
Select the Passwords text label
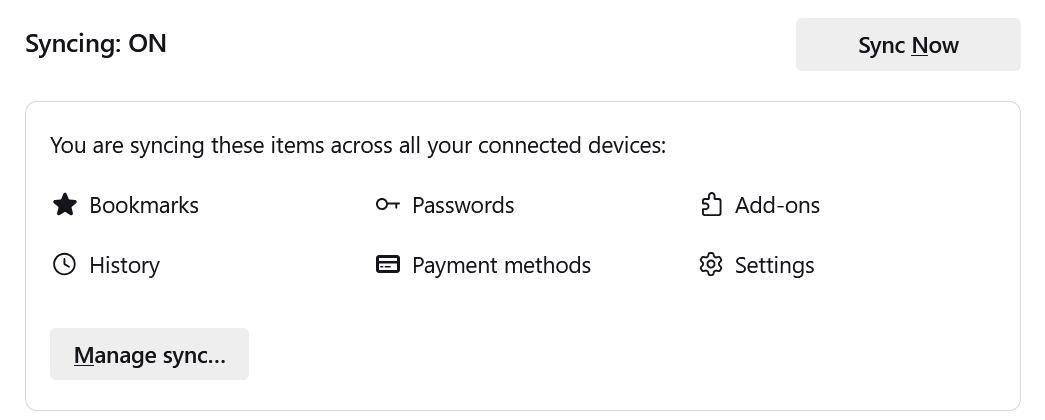463,205
